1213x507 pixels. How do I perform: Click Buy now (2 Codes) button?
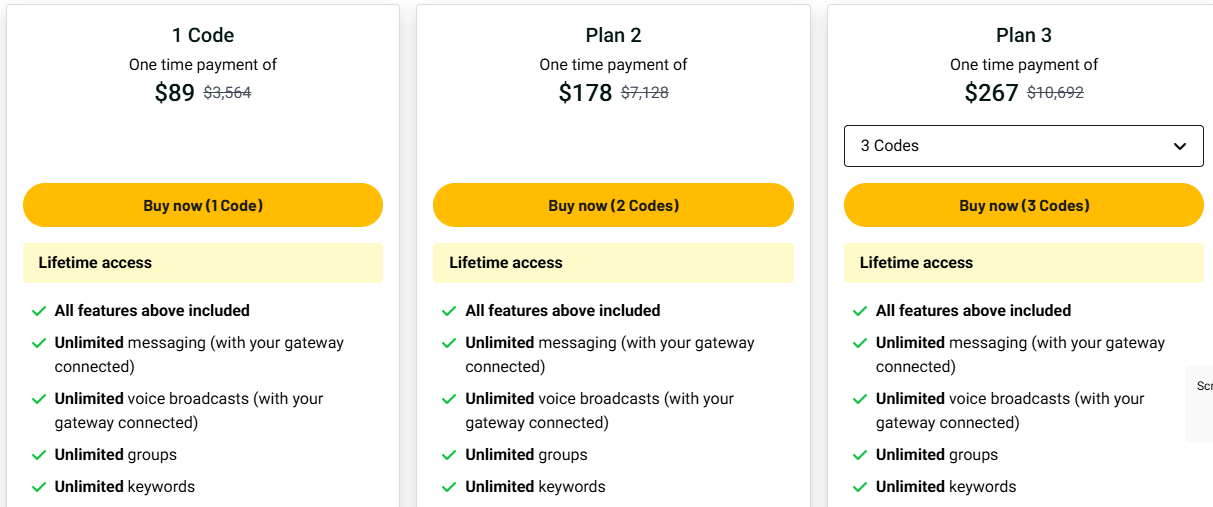pos(613,205)
